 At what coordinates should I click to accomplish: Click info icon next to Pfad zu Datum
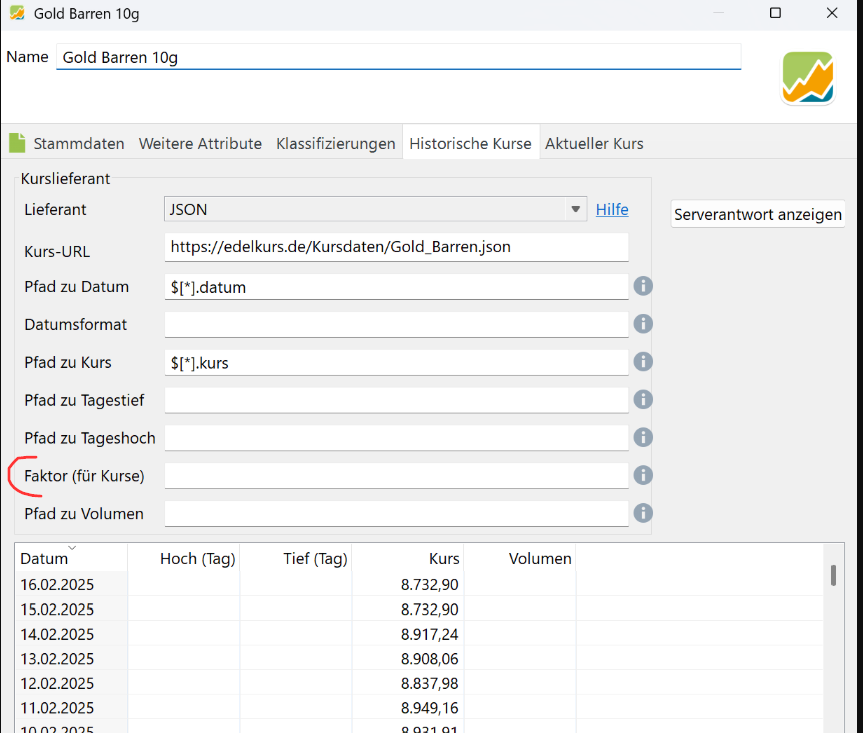643,287
